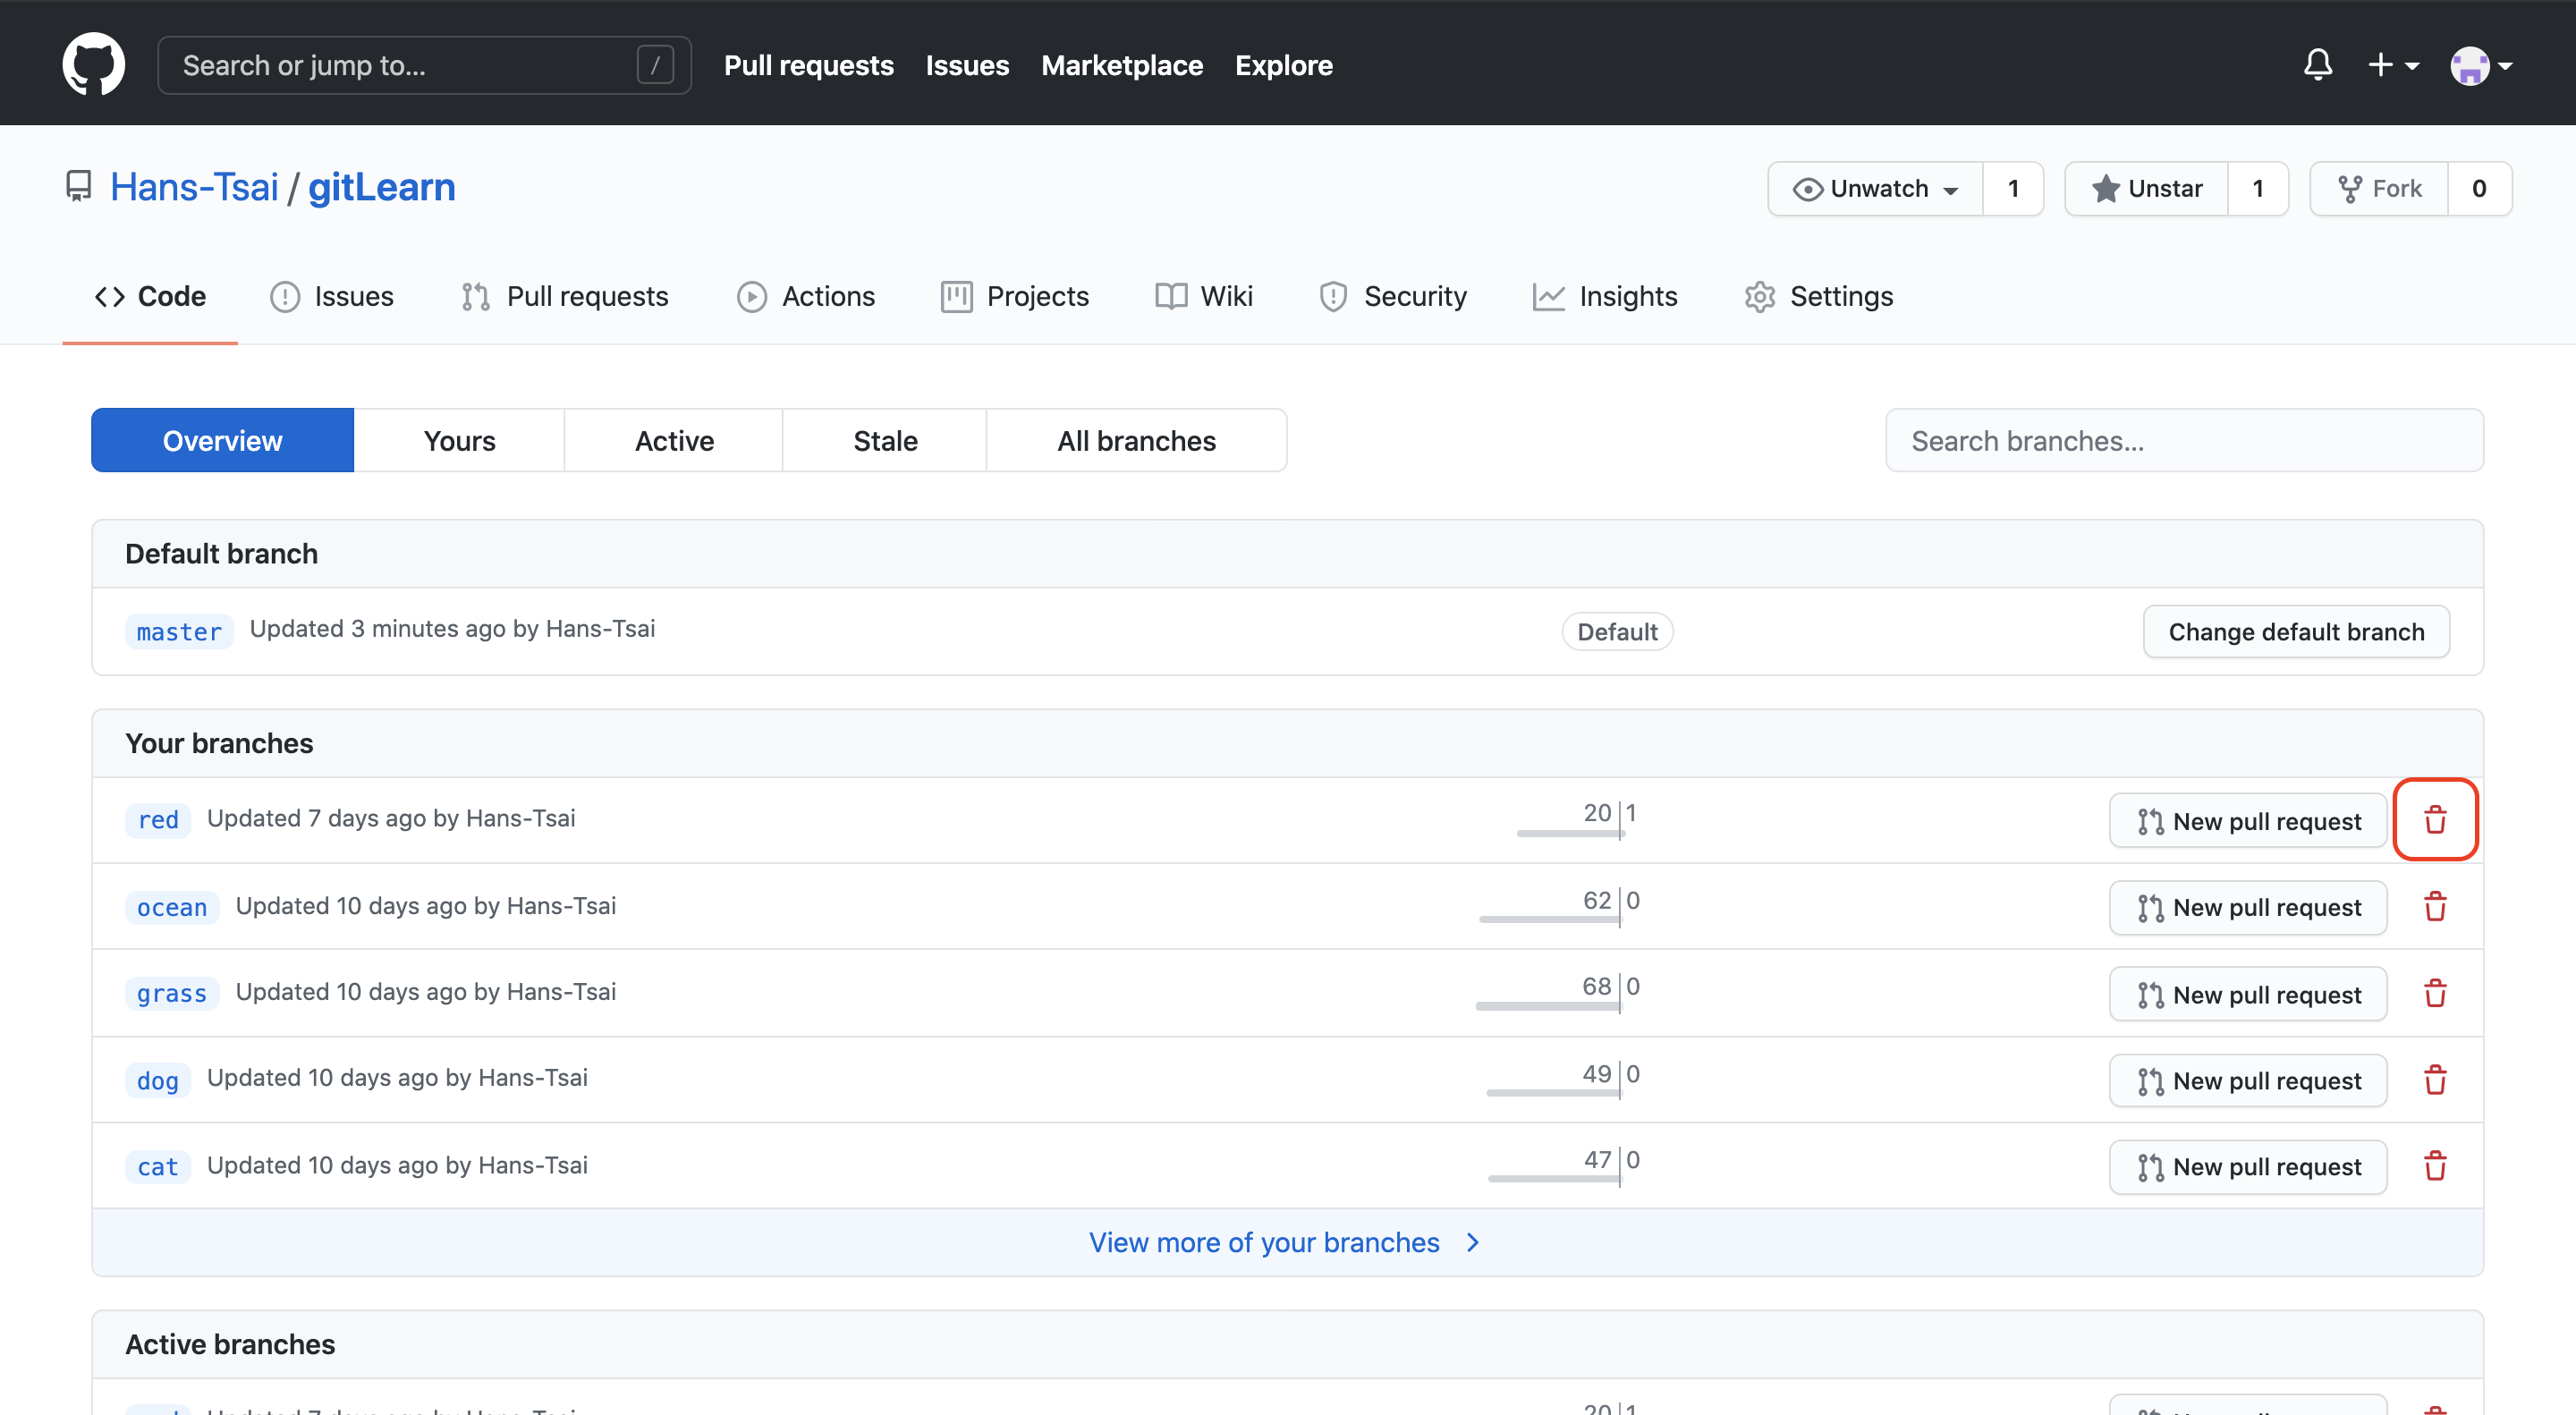Delete the ocean branch with trash icon

(x=2435, y=907)
